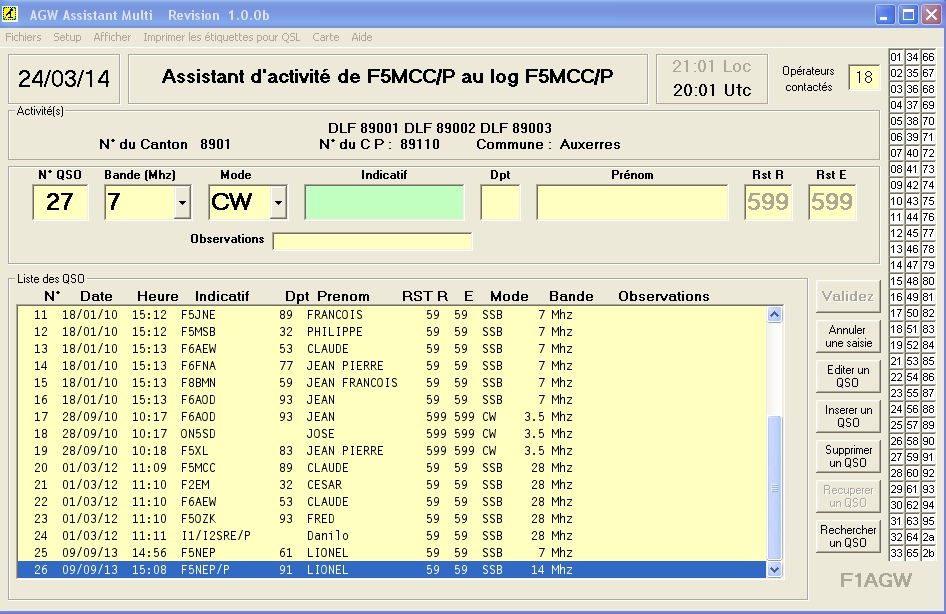Click the Dpt input field
Viewport: 946px width, 614px height.
click(500, 202)
